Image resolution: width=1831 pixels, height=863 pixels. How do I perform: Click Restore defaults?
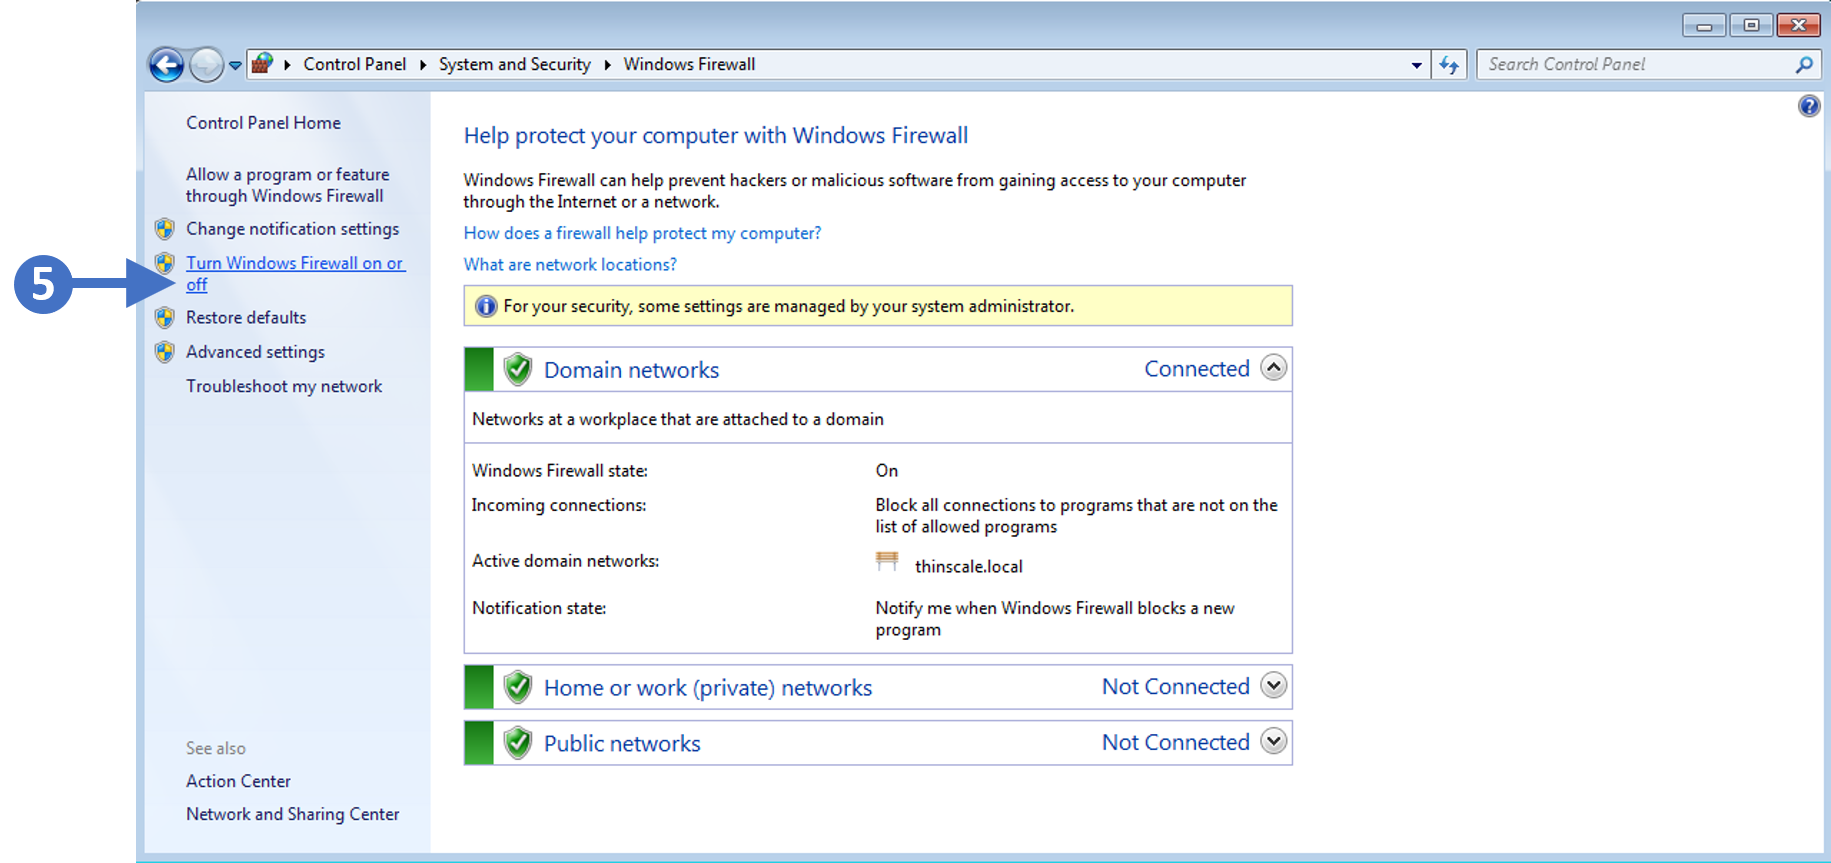246,317
